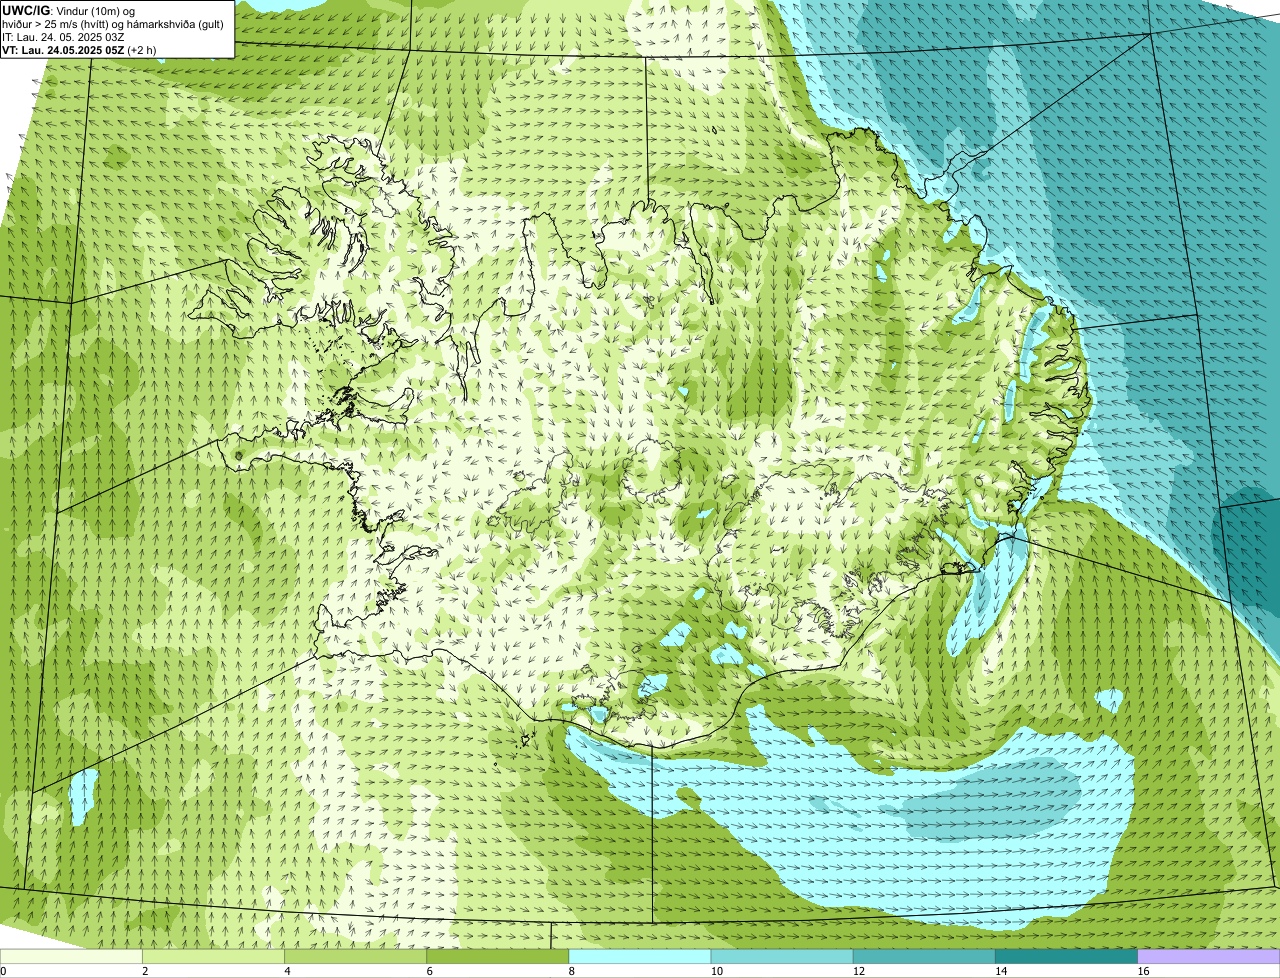Click the lavender 16+ legend swatch
The width and height of the screenshot is (1280, 978).
coord(1209,956)
